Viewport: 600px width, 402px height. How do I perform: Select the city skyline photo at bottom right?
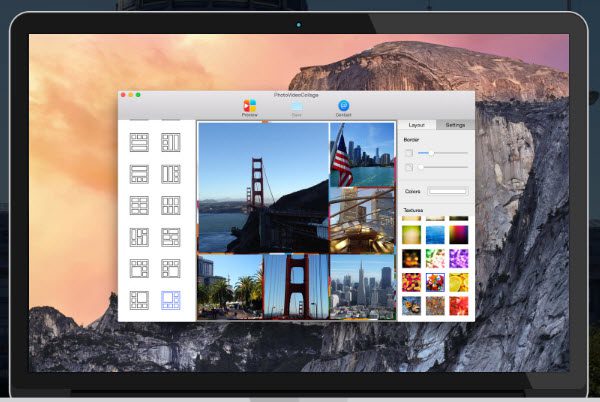tap(362, 286)
